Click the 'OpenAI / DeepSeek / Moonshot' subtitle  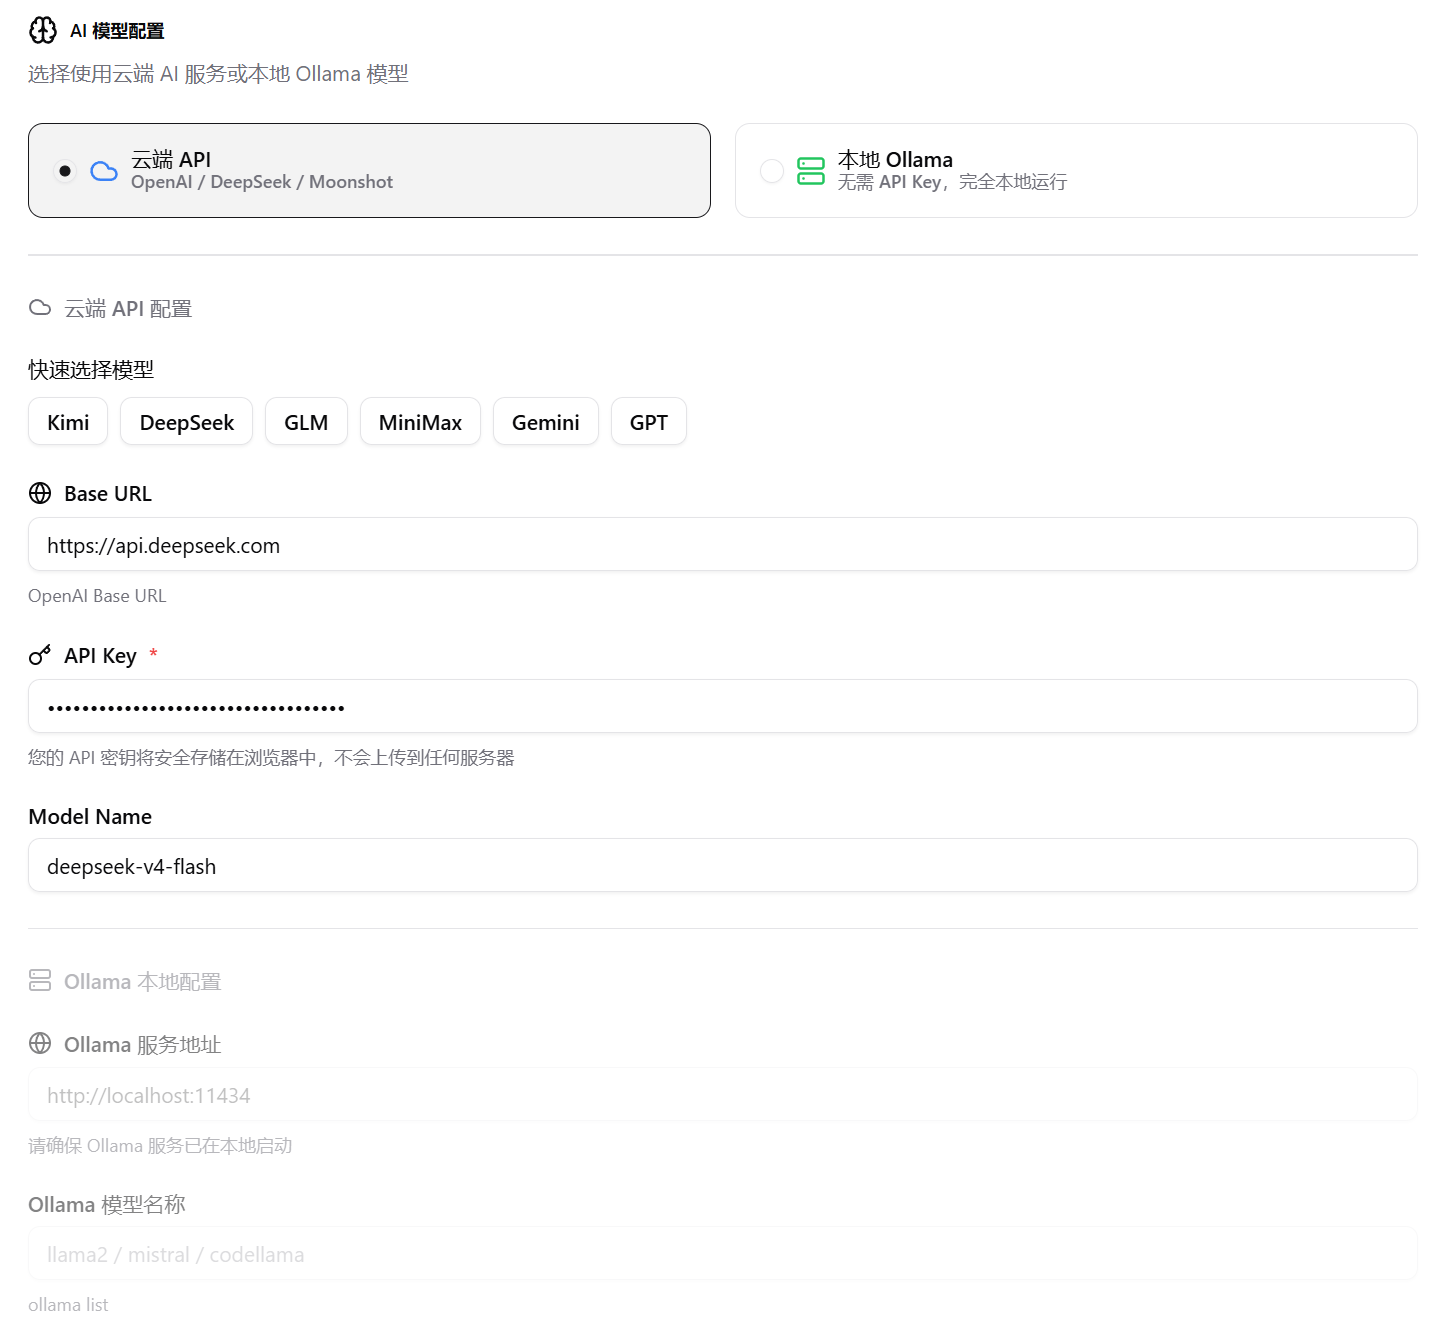pyautogui.click(x=262, y=182)
